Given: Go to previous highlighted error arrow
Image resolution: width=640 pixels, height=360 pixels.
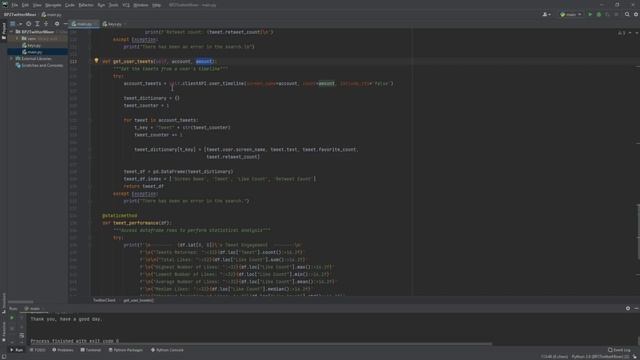Looking at the screenshot, I should coord(629,33).
